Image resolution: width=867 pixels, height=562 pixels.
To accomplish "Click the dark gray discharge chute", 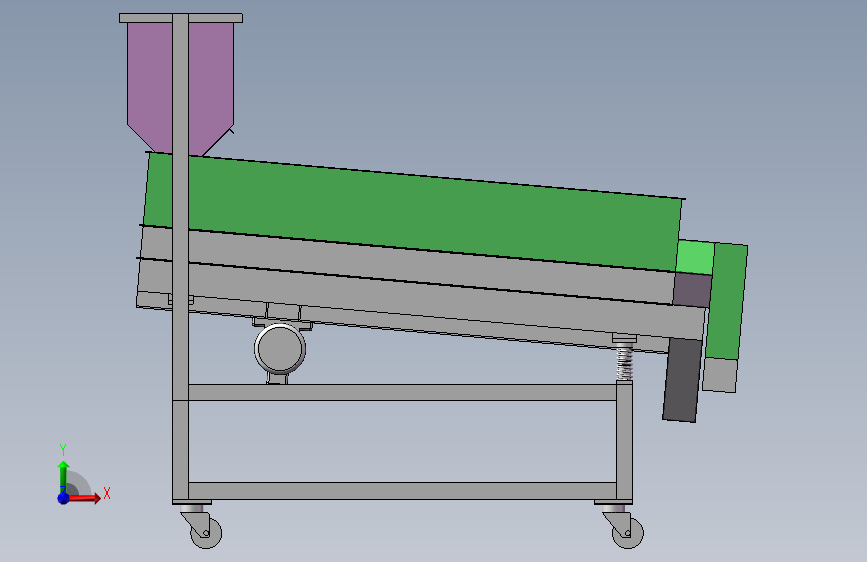I will [x=682, y=381].
